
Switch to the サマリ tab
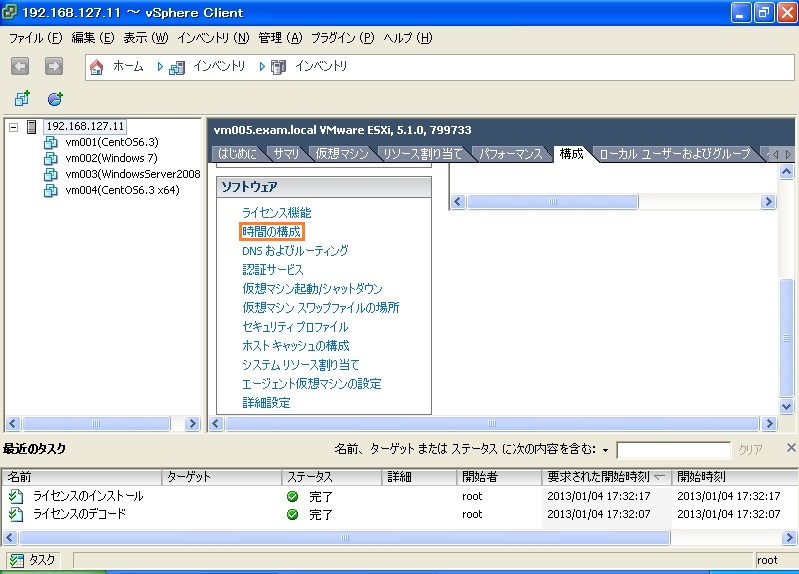(286, 153)
